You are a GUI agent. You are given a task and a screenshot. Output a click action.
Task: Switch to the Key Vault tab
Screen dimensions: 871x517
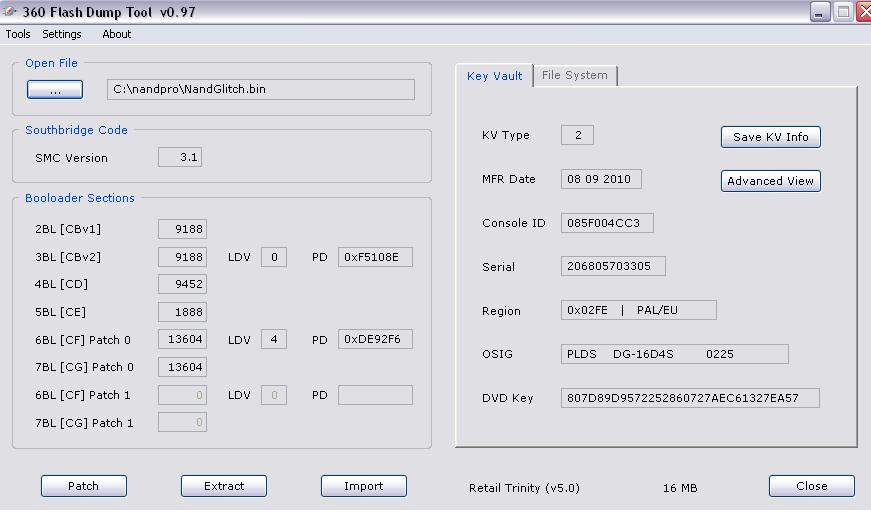point(494,76)
